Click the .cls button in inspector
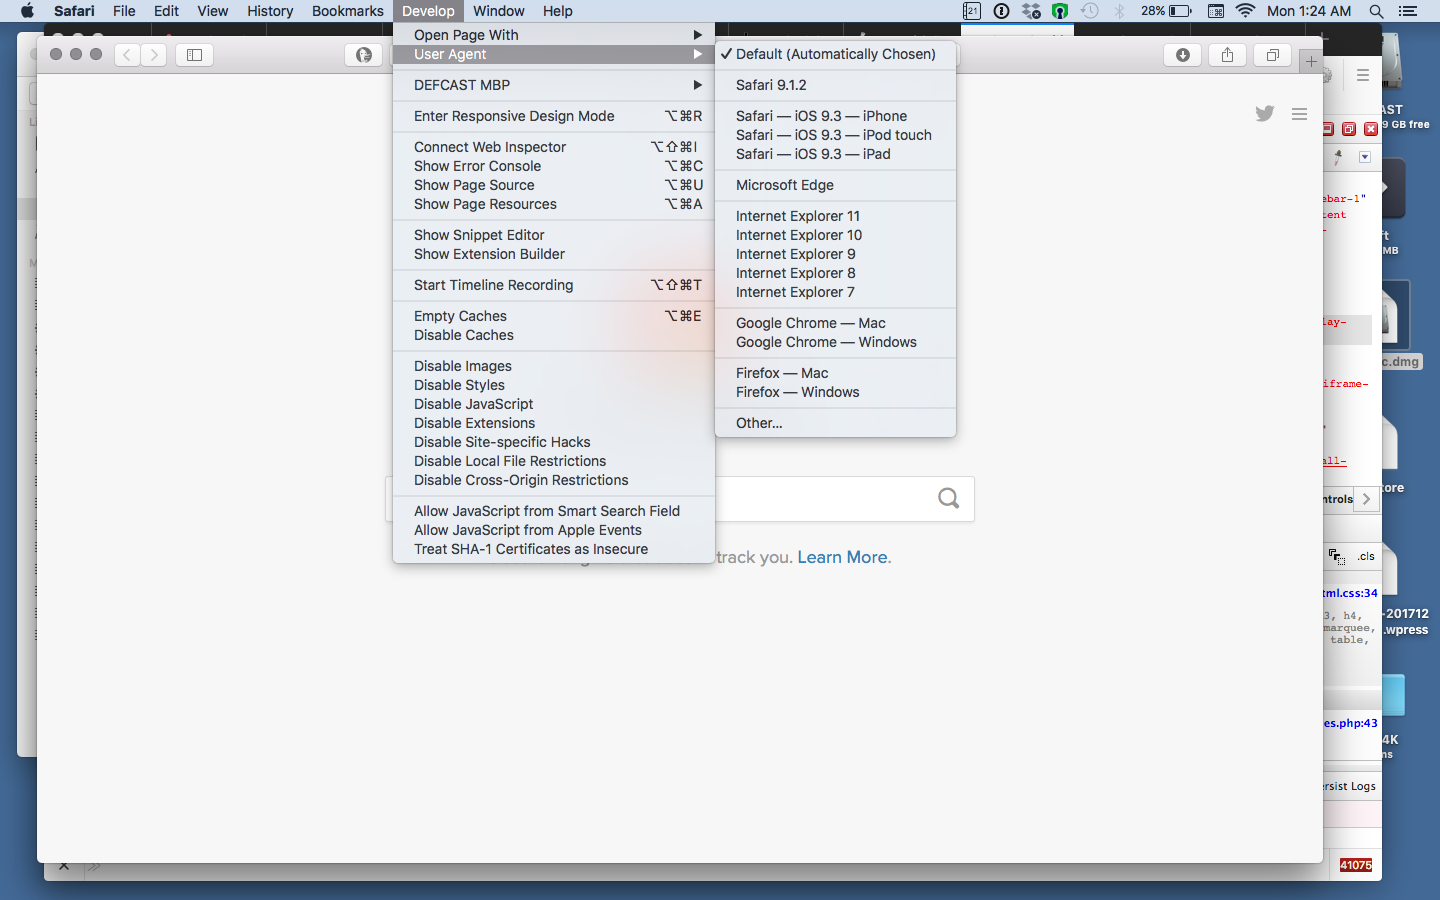 (x=1366, y=556)
